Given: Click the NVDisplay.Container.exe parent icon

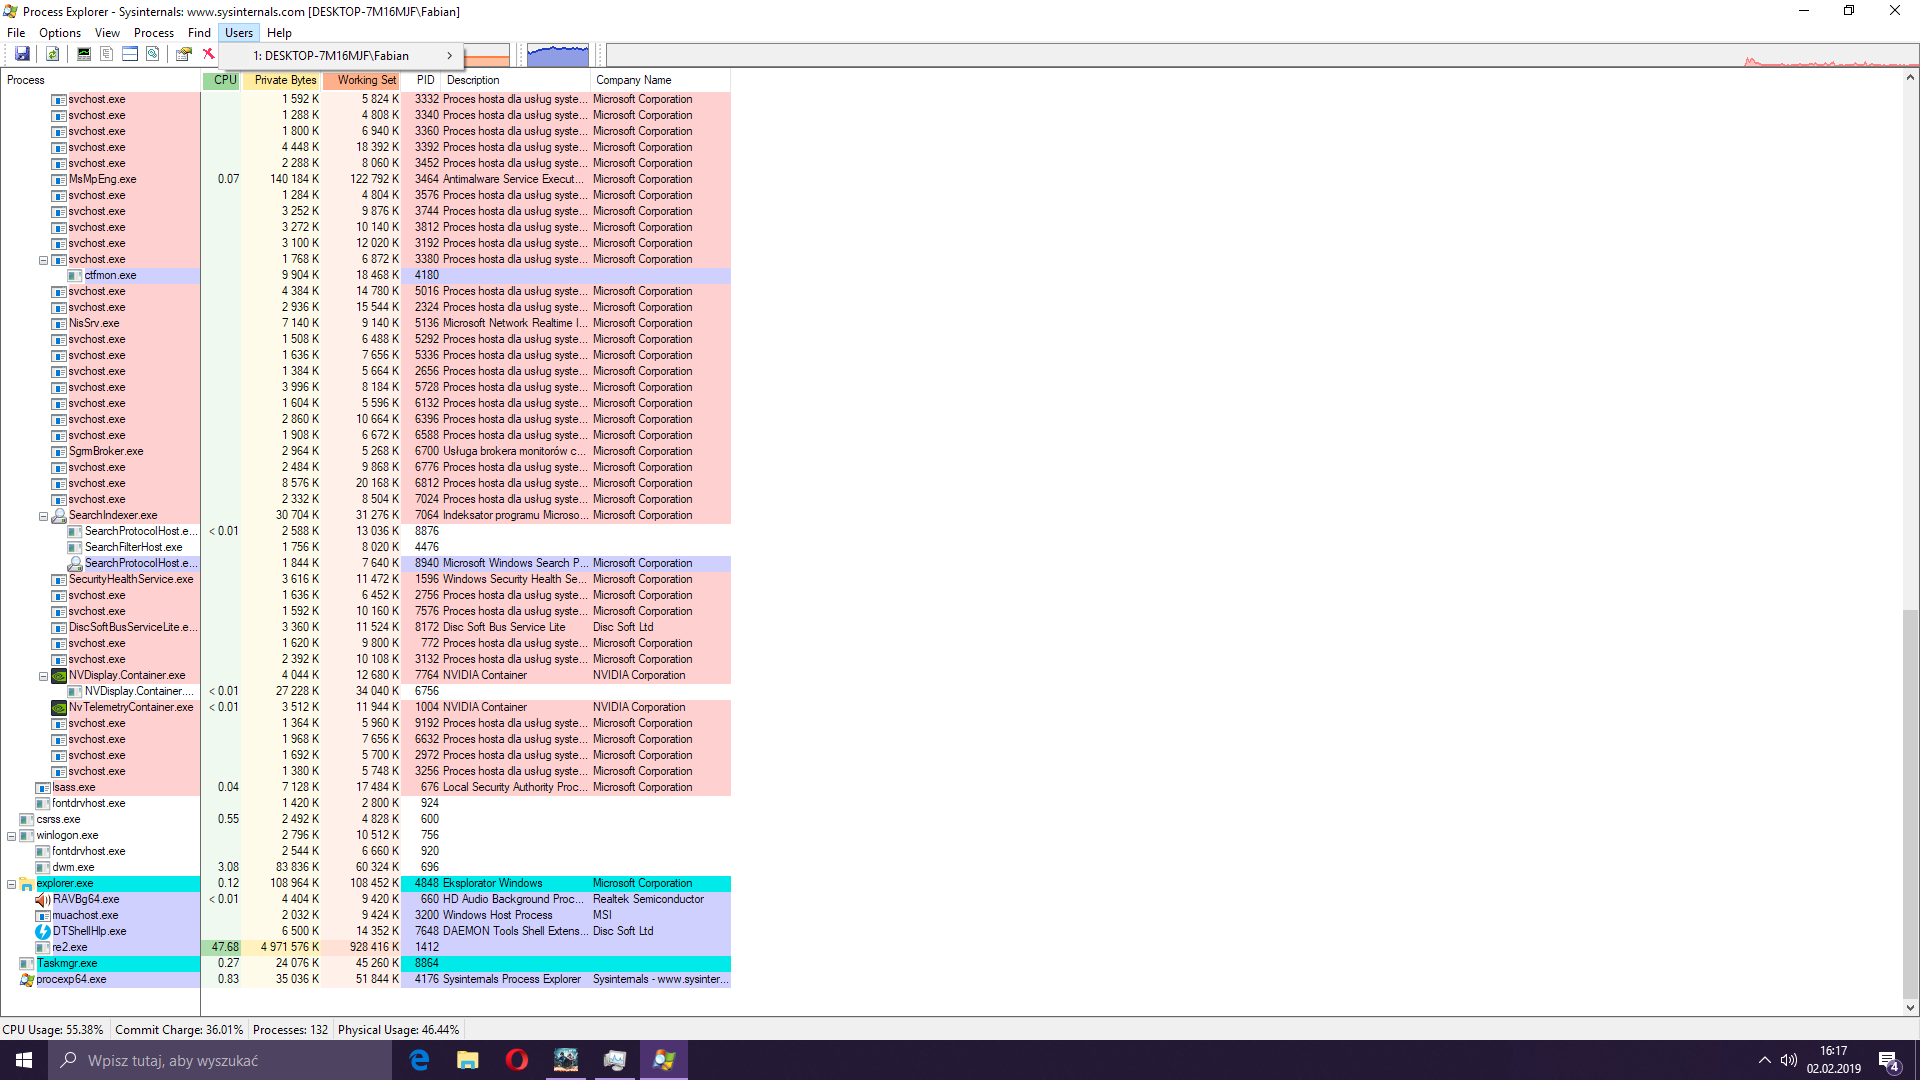Looking at the screenshot, I should 59,675.
